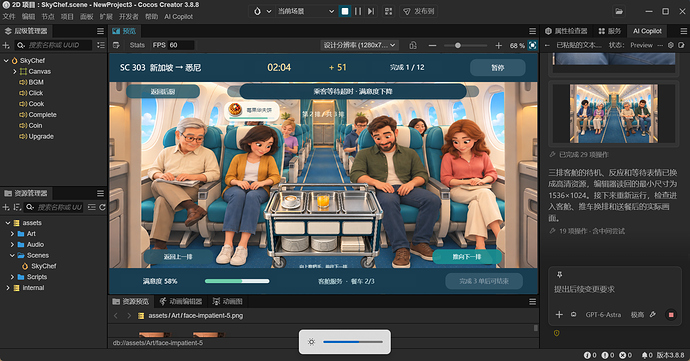Expand the Canvas node
The image size is (690, 361).
pyautogui.click(x=15, y=71)
